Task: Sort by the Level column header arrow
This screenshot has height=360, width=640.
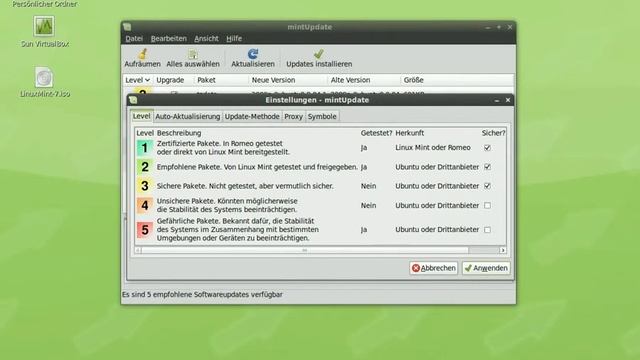Action: (147, 80)
